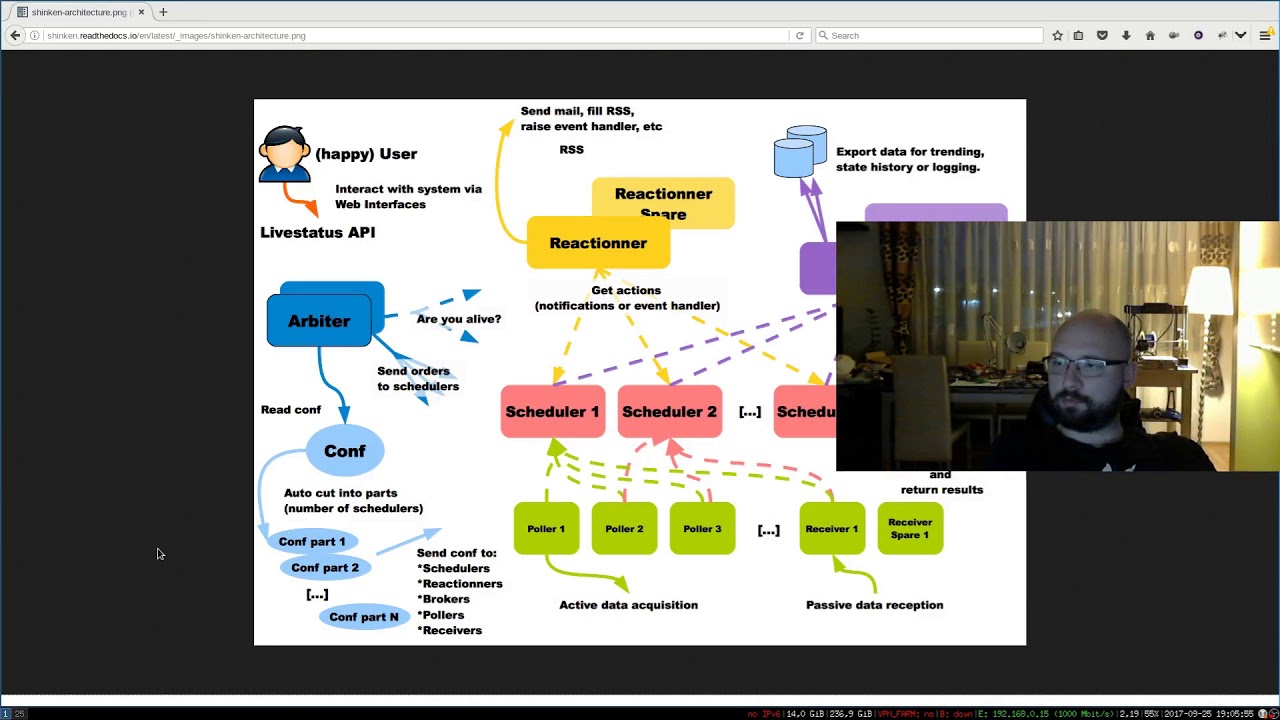Click the blue Conf ellipse

click(345, 451)
